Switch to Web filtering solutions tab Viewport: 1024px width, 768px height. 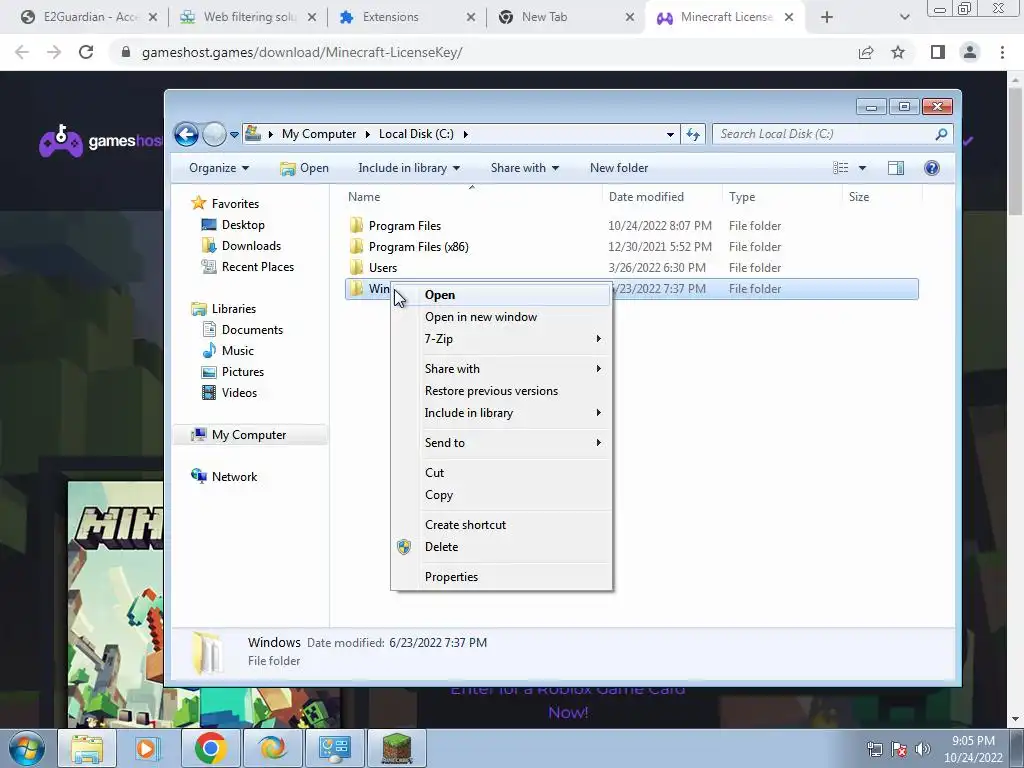(248, 17)
